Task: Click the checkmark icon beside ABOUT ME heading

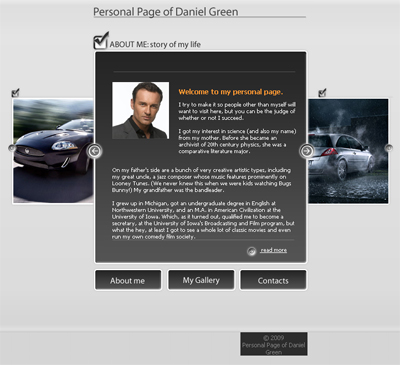Action: point(101,41)
